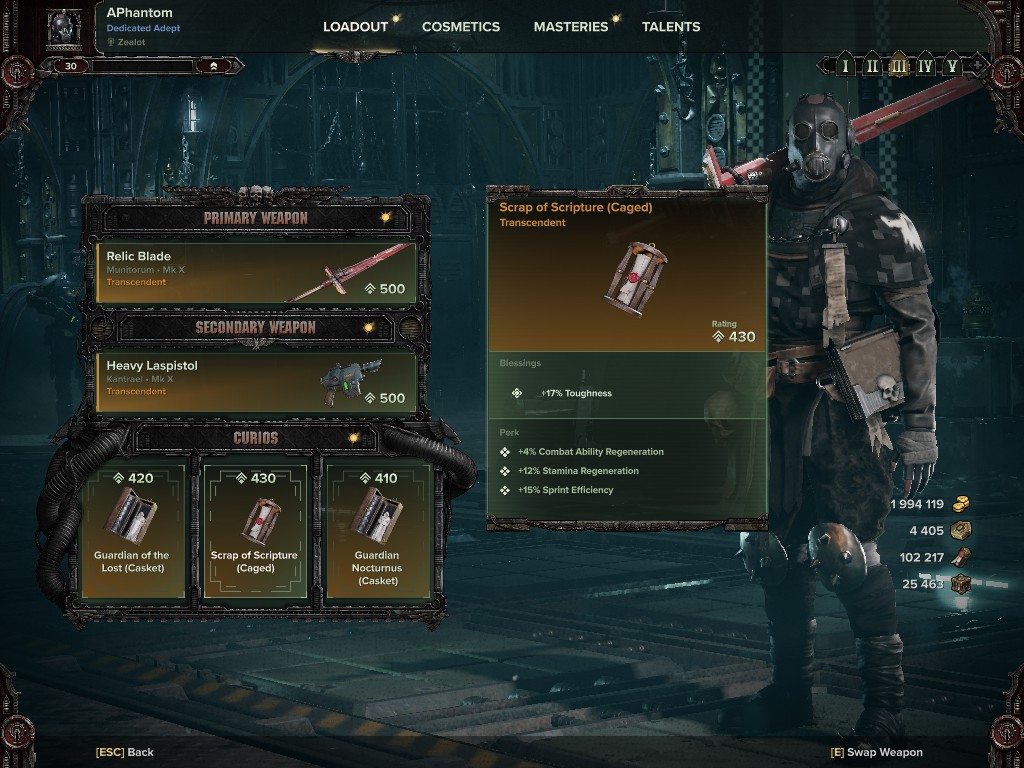Click the gold coins currency icon
The width and height of the screenshot is (1024, 768).
tap(961, 504)
